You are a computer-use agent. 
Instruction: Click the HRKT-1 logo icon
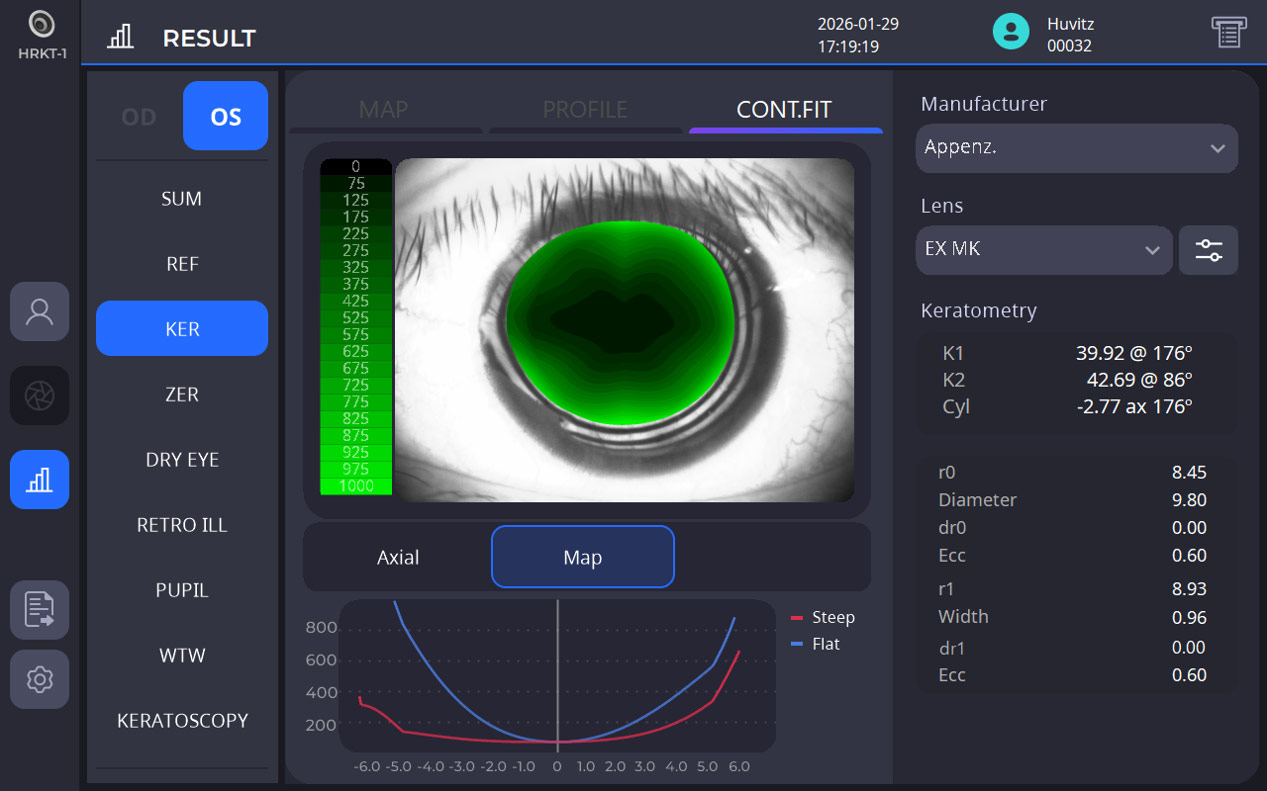pos(42,24)
